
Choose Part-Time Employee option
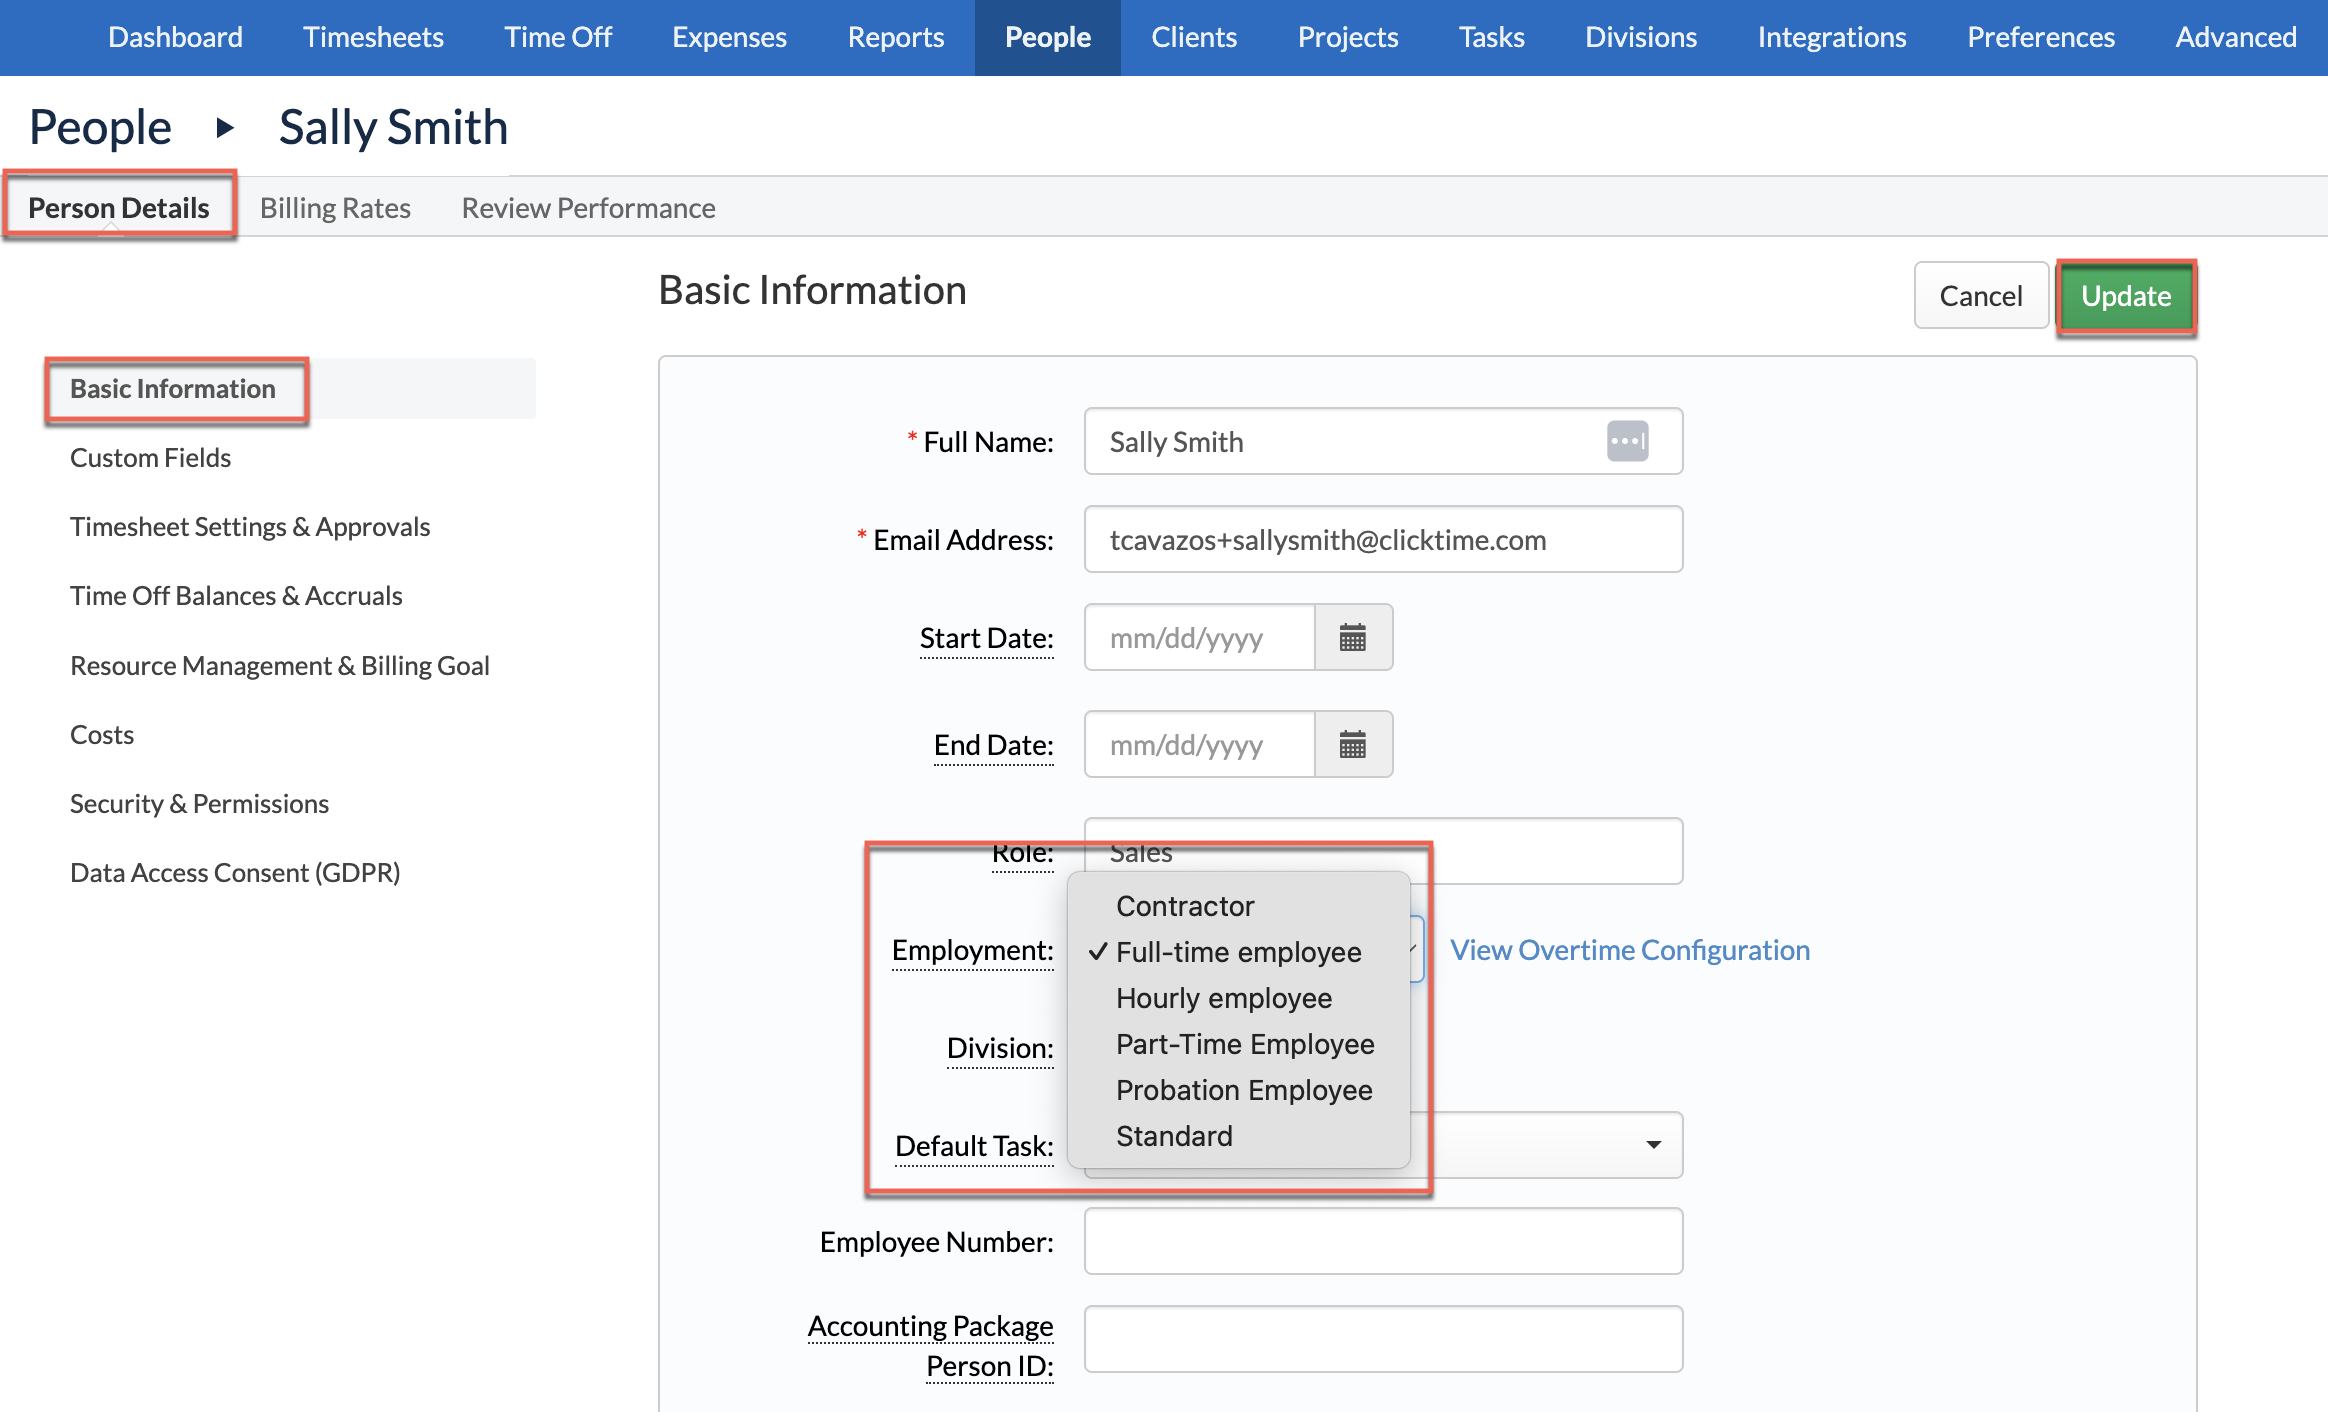(1238, 1044)
